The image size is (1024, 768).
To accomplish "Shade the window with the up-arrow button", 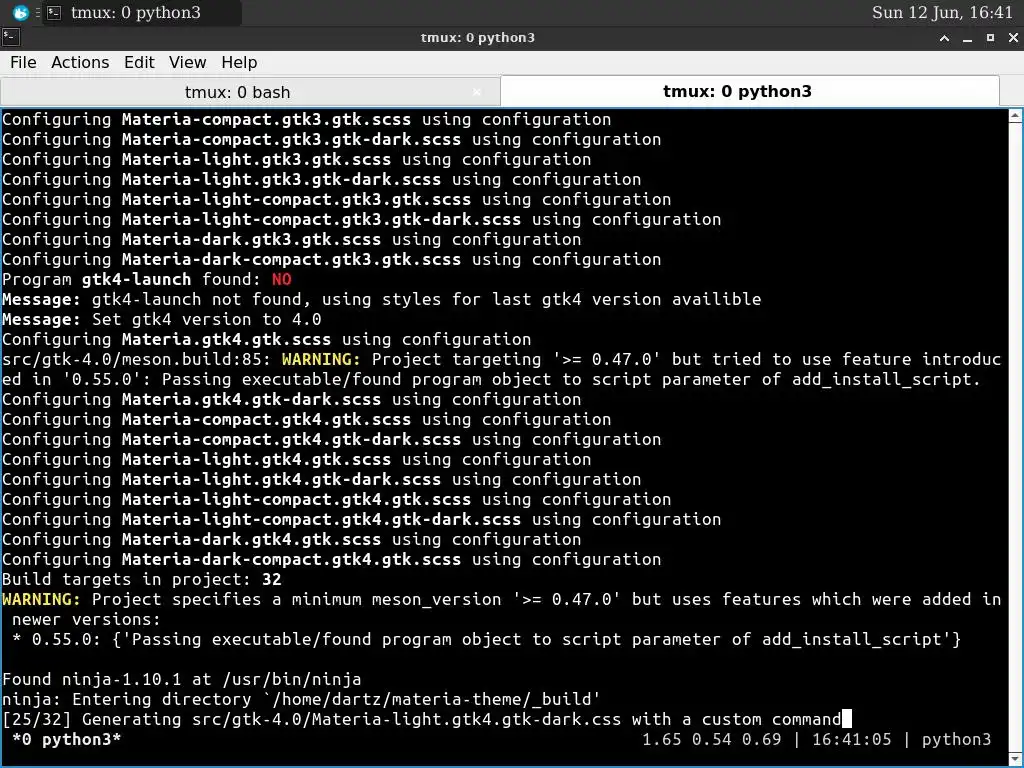I will click(944, 38).
